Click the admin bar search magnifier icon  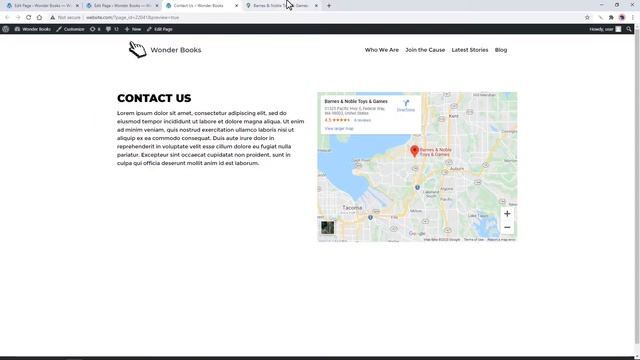coord(629,29)
